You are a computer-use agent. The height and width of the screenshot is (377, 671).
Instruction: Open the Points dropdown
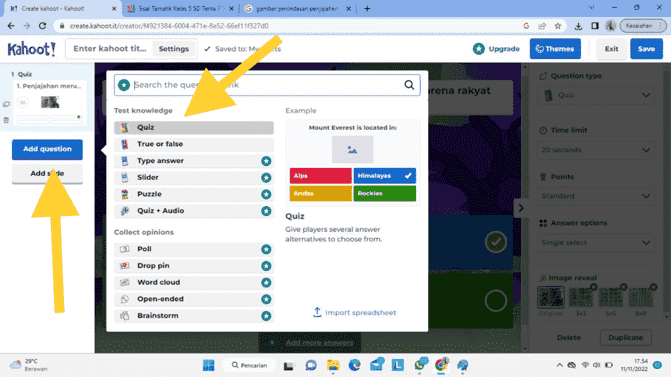click(x=596, y=196)
